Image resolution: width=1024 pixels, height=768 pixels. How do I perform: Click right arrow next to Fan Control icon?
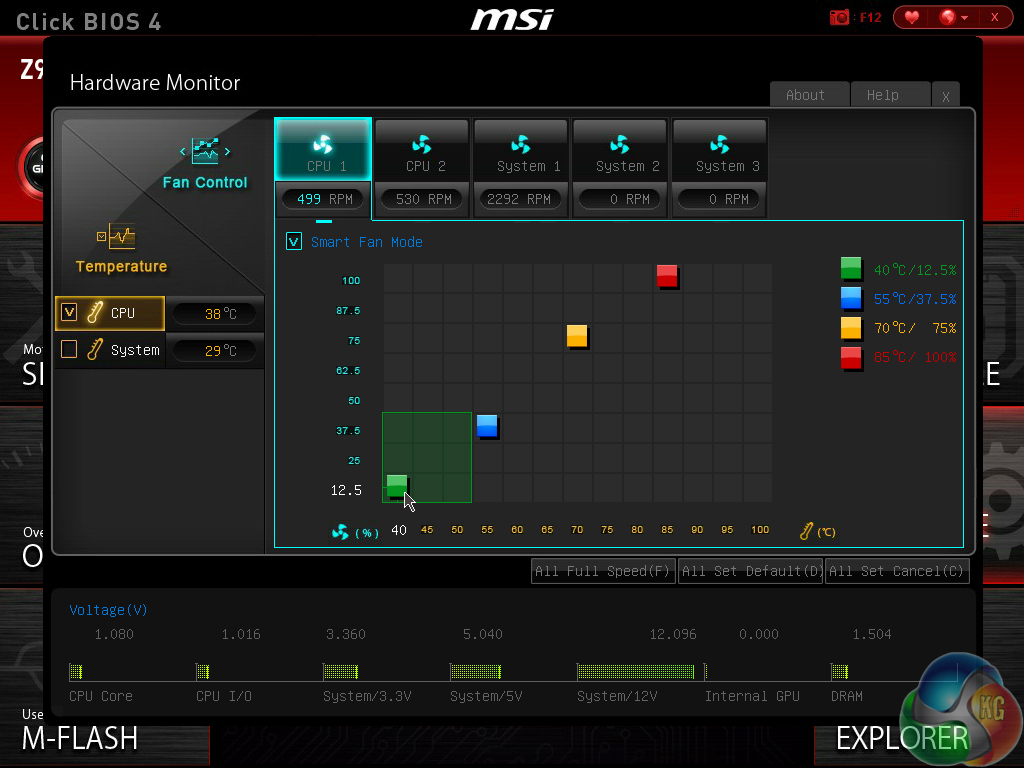click(228, 152)
